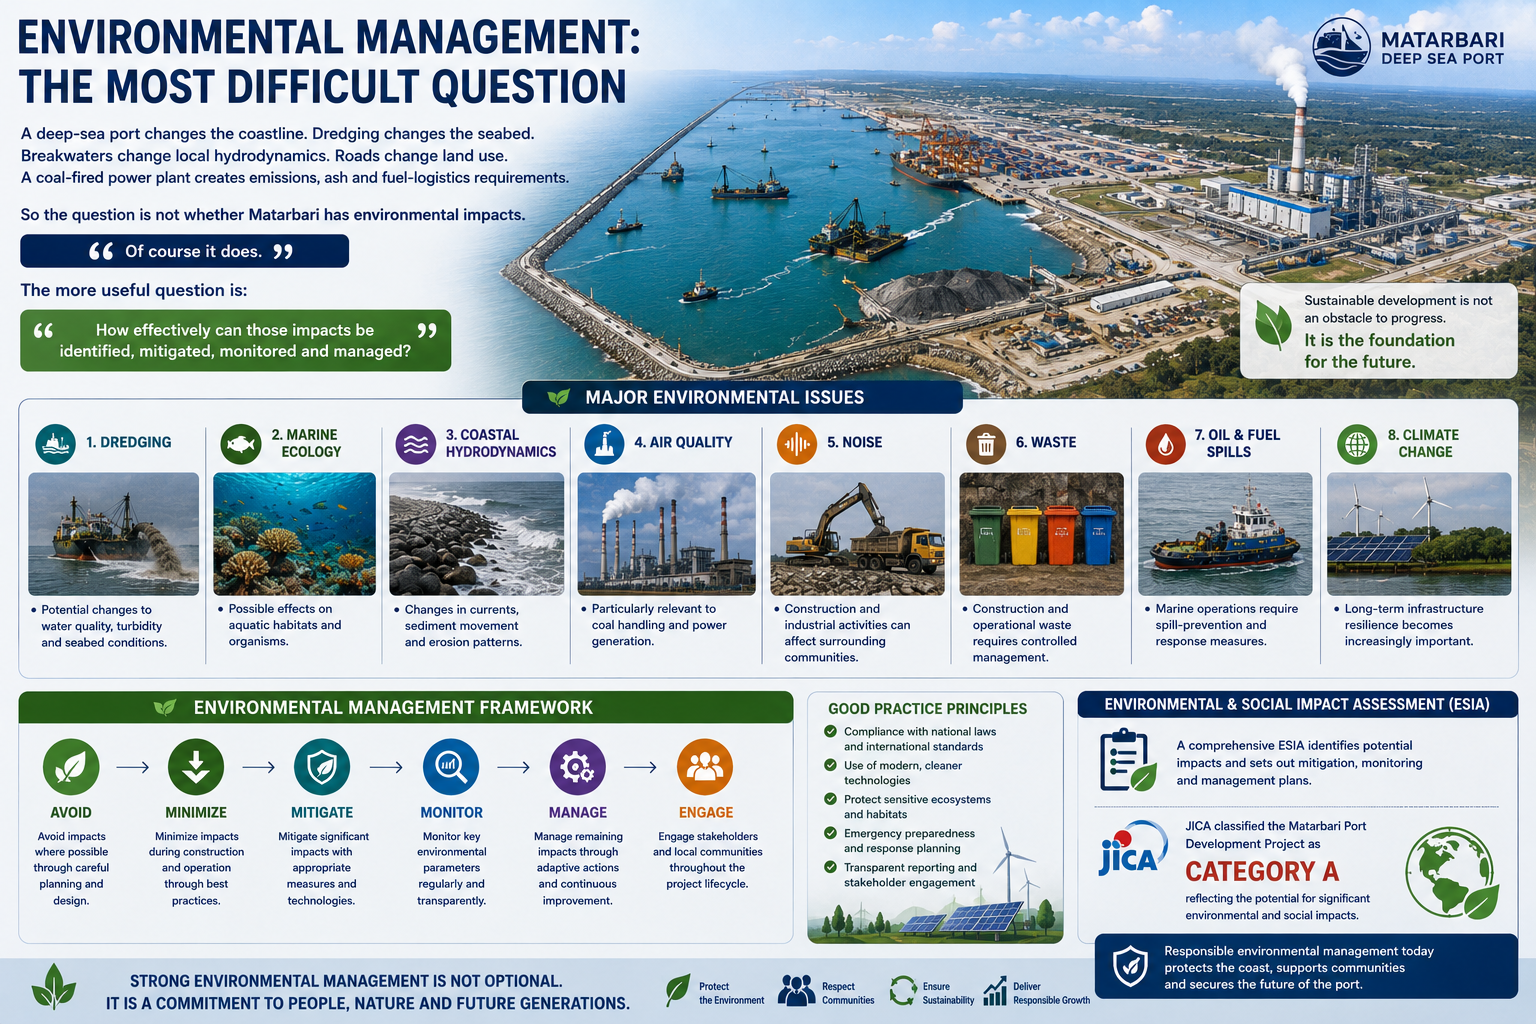1536x1024 pixels.
Task: Click the leaf icon beside Sustainable development text
Action: click(x=1273, y=325)
